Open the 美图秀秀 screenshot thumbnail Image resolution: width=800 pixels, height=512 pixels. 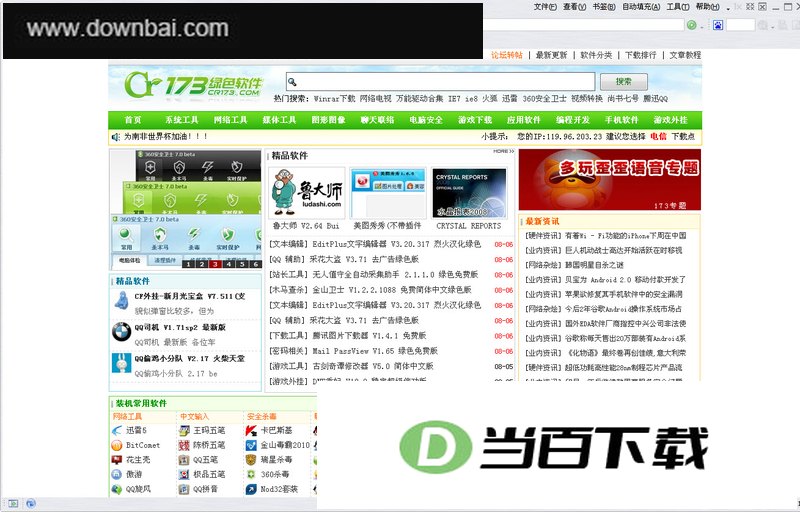[388, 193]
